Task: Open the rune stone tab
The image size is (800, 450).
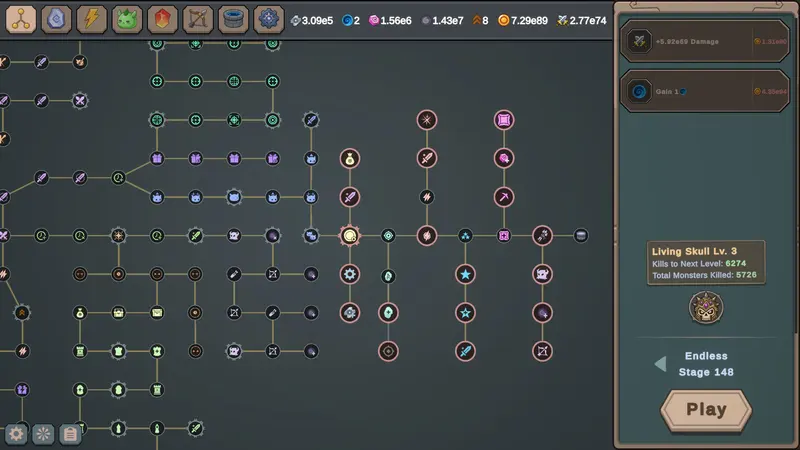Action: coord(56,19)
